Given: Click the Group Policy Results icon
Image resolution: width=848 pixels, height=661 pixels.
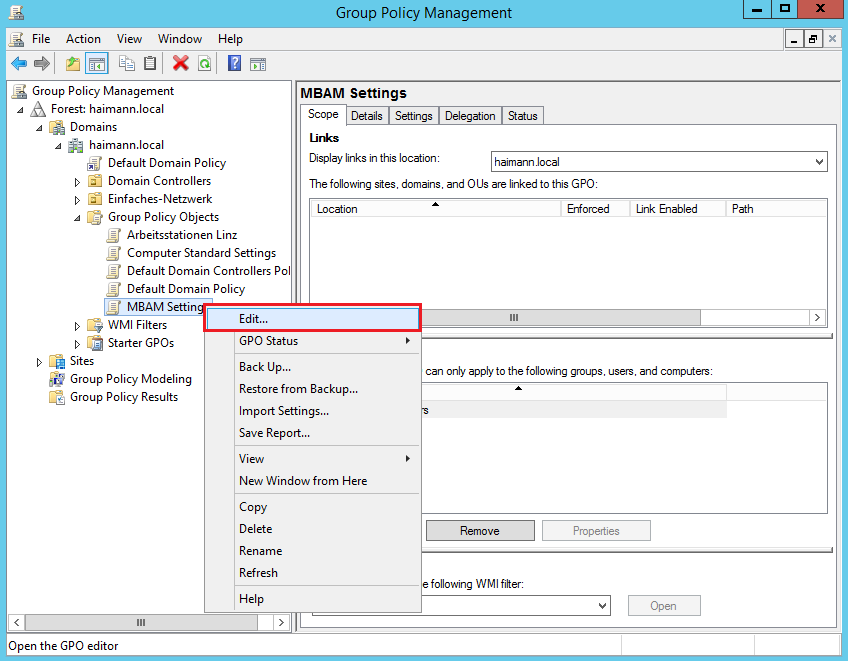Looking at the screenshot, I should click(x=57, y=397).
